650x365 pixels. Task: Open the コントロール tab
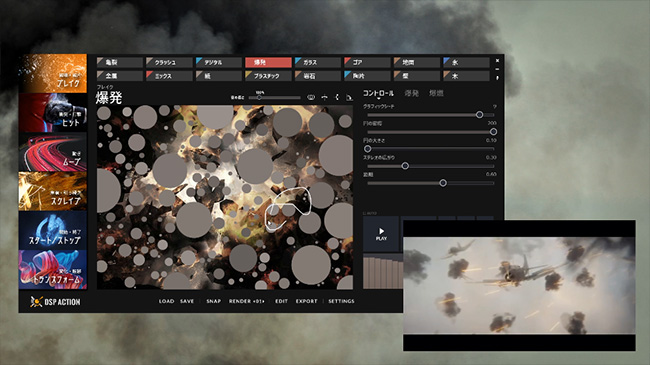pyautogui.click(x=378, y=93)
